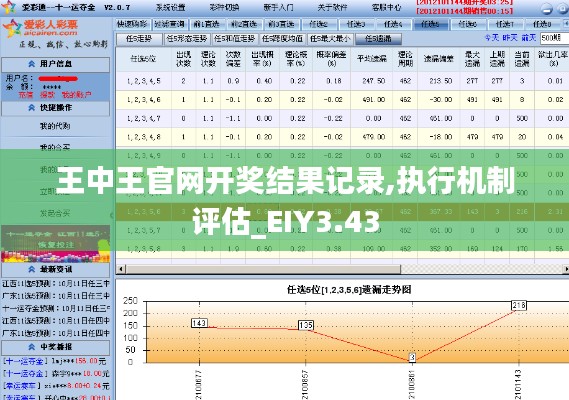The height and width of the screenshot is (400, 569).
Task: Collapse the 用户信息 panel chevron
Action: pos(32,64)
